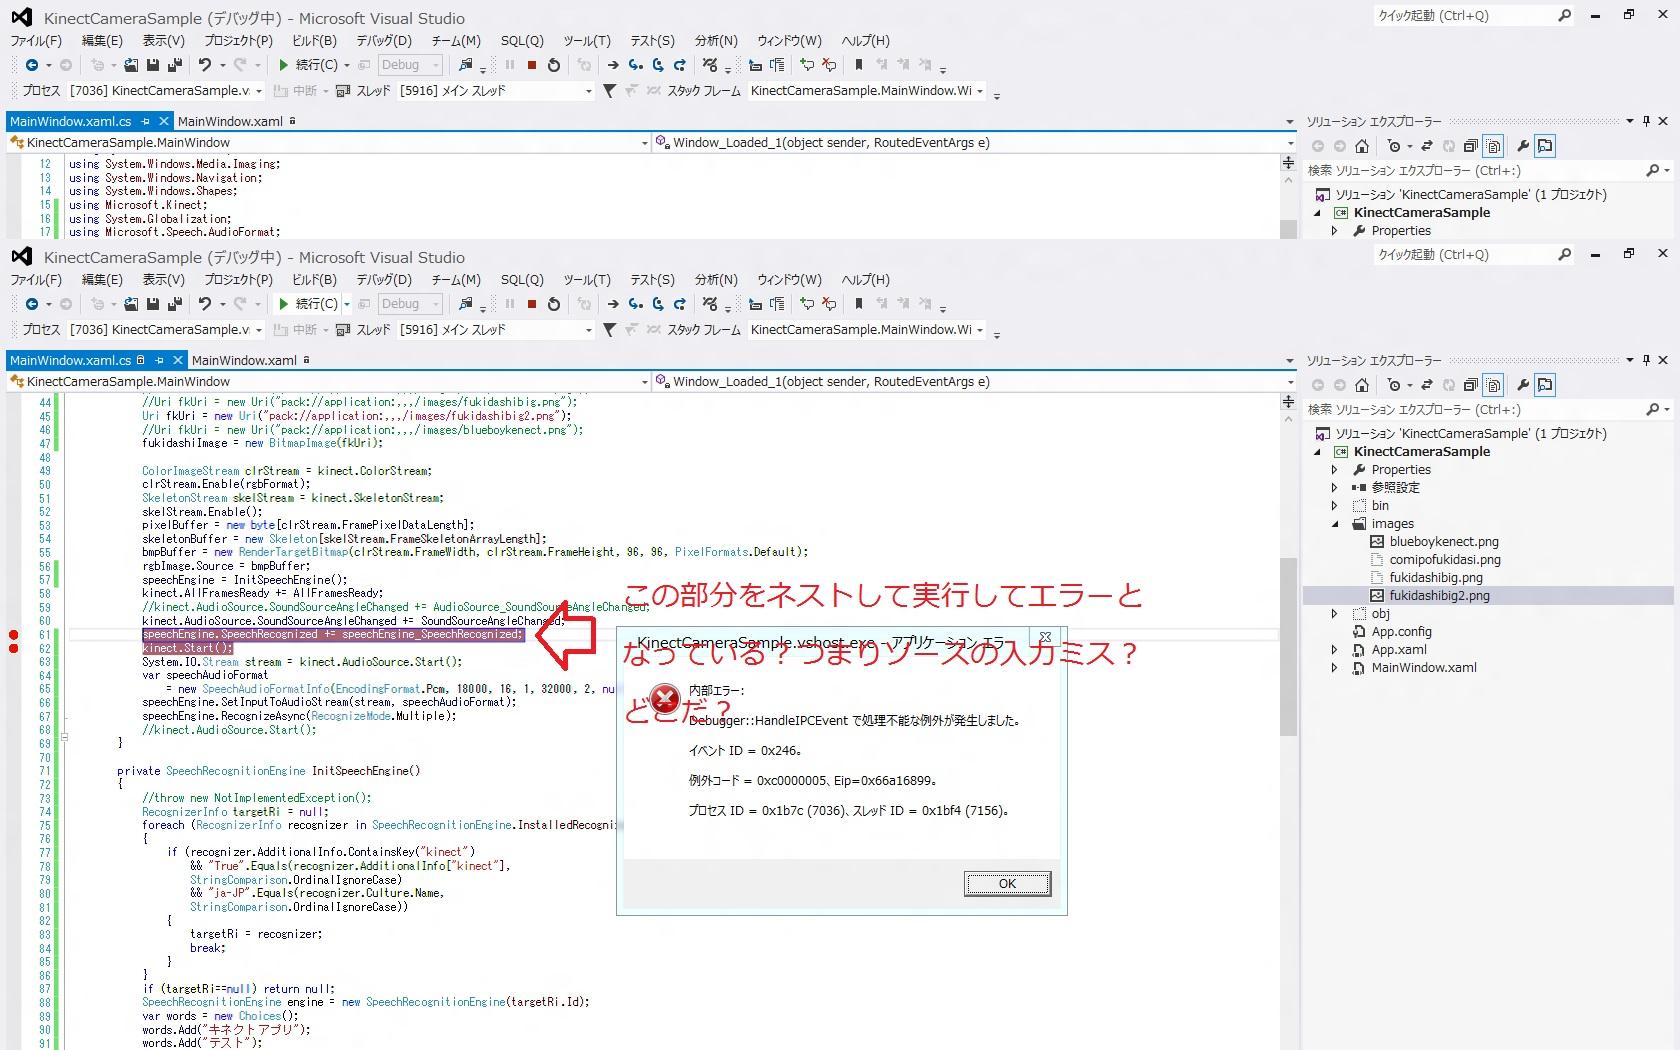Toggle Show All Files in upper Solution Explorer
The width and height of the screenshot is (1680, 1050).
pyautogui.click(x=1493, y=146)
